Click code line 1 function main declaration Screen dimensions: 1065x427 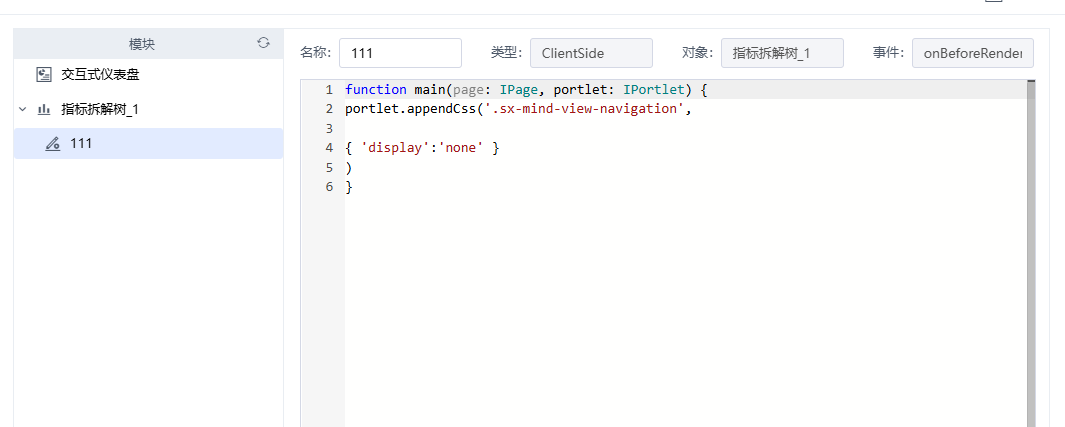point(526,90)
